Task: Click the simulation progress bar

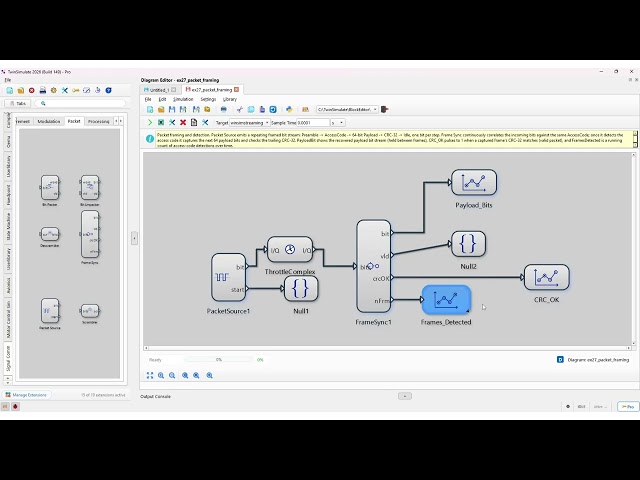Action: (x=219, y=360)
